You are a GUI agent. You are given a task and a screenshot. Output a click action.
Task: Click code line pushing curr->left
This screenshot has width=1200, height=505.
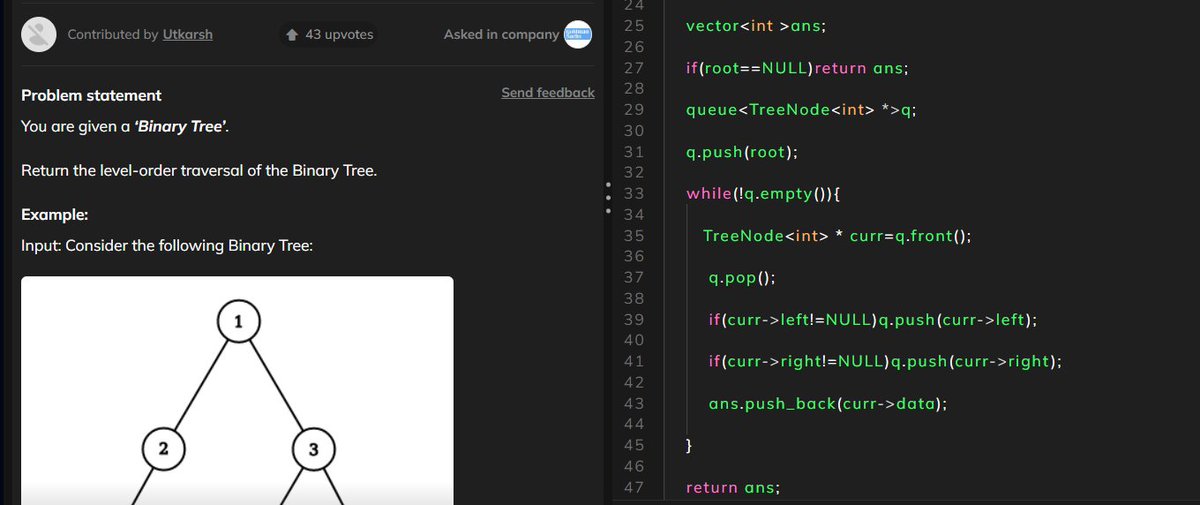pos(872,319)
